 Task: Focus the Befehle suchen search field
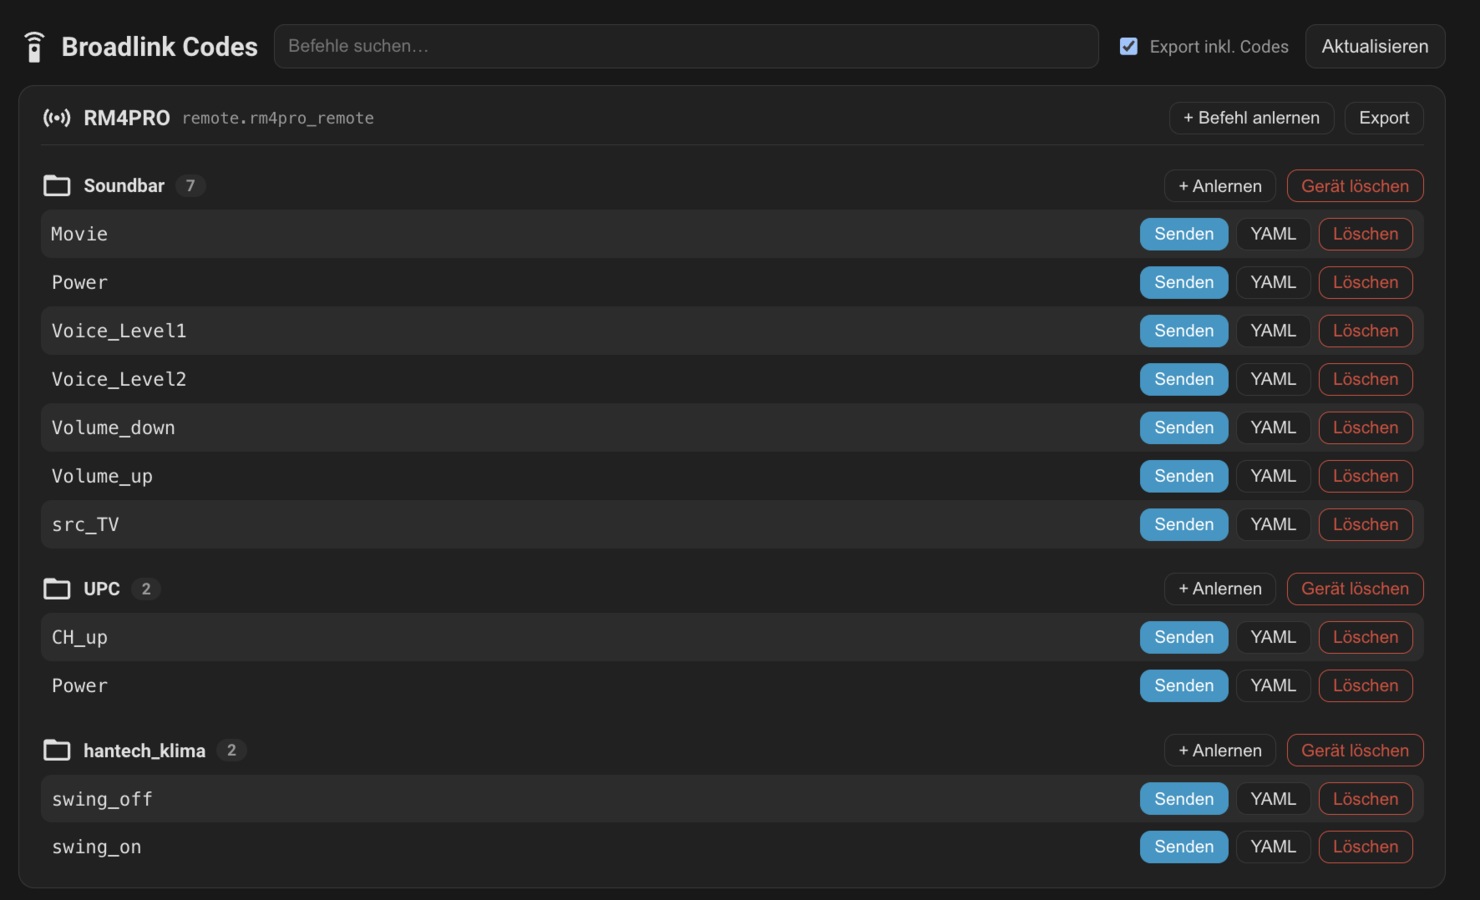[x=686, y=46]
